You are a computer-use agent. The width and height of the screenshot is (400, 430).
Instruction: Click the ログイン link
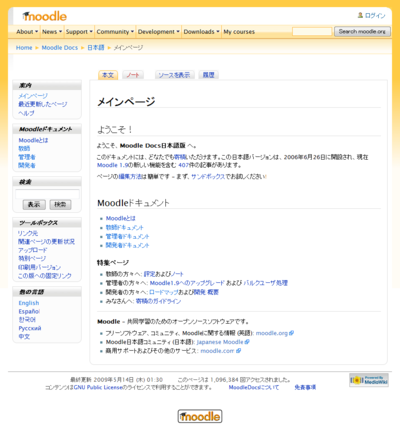(x=375, y=15)
